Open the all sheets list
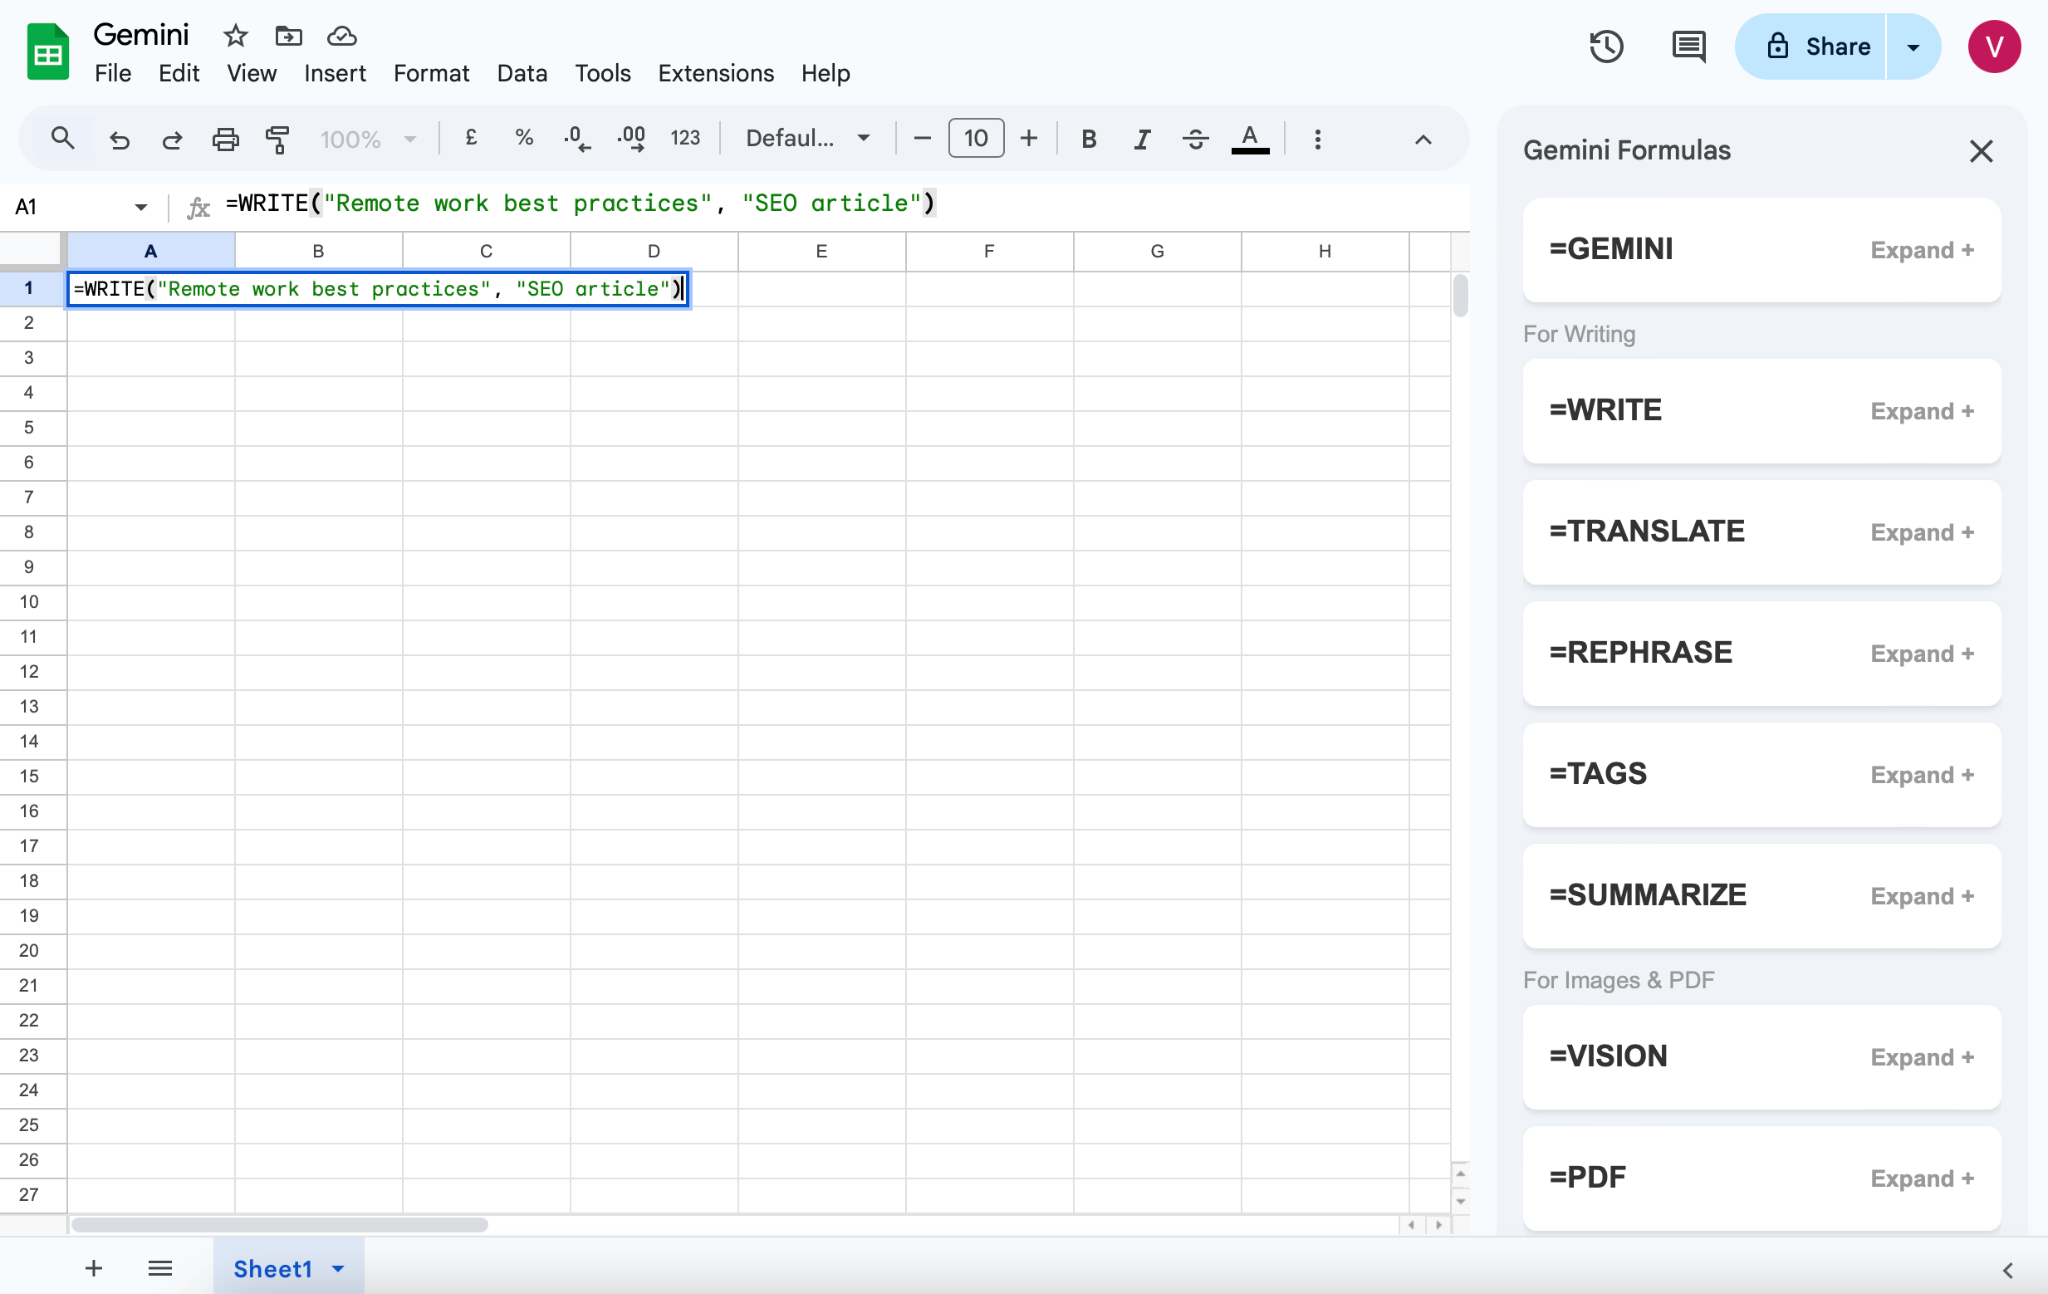Image resolution: width=2048 pixels, height=1294 pixels. point(160,1268)
